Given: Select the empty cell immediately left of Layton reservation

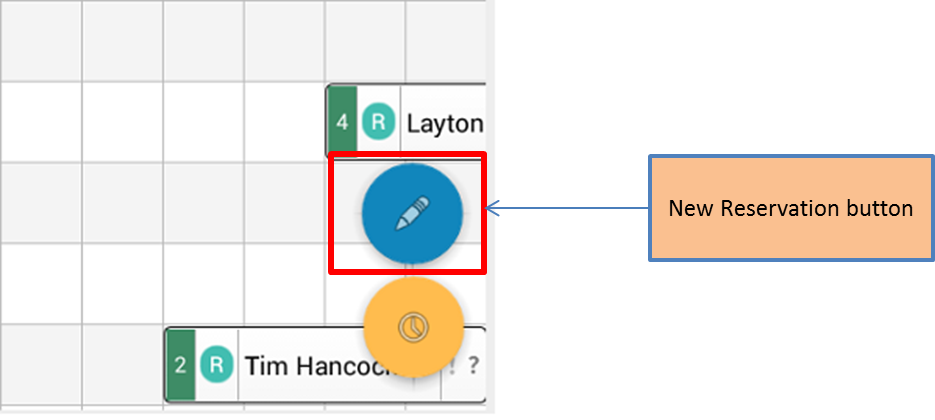Looking at the screenshot, I should pos(284,122).
